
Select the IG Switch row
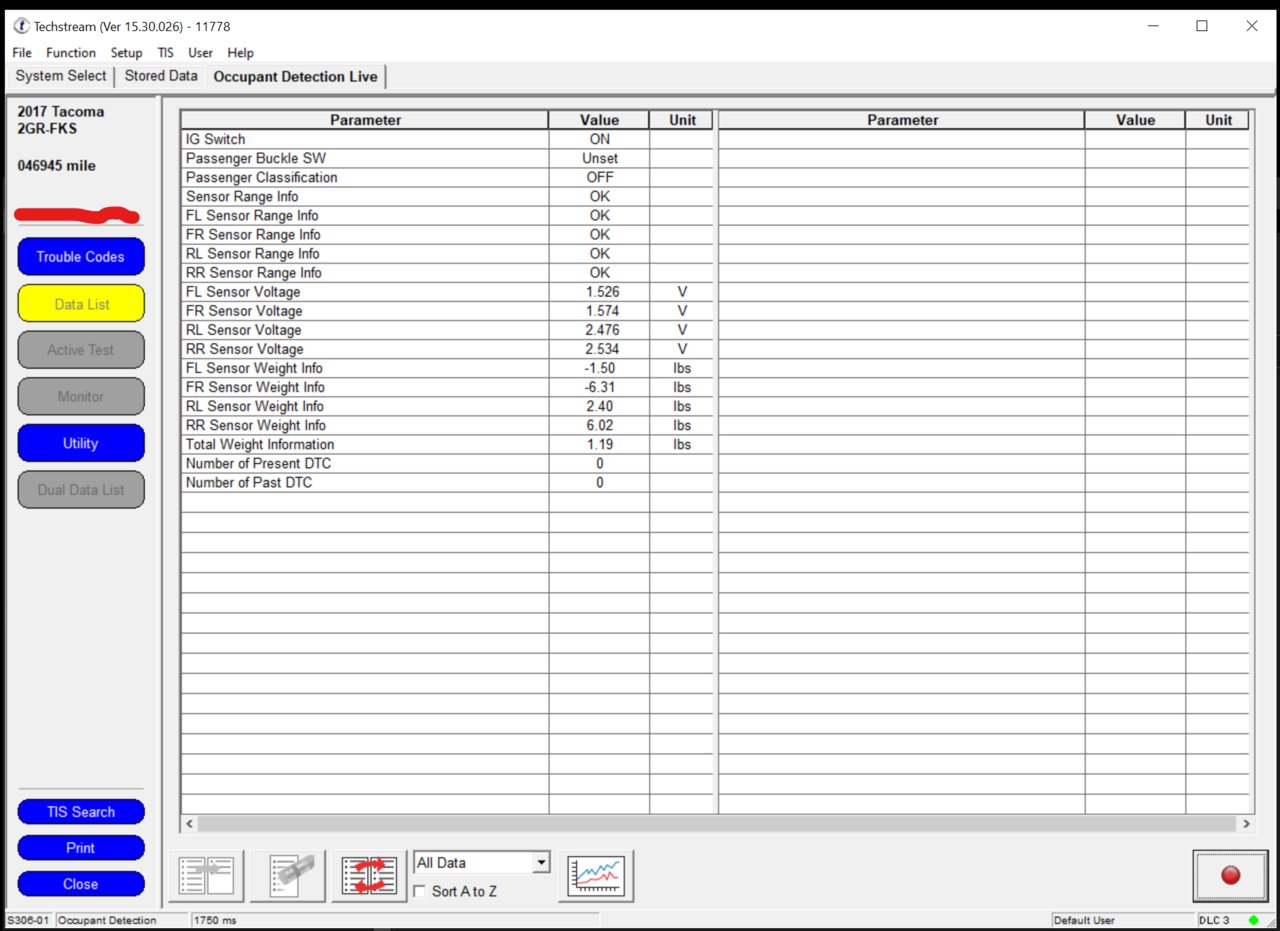(x=447, y=139)
